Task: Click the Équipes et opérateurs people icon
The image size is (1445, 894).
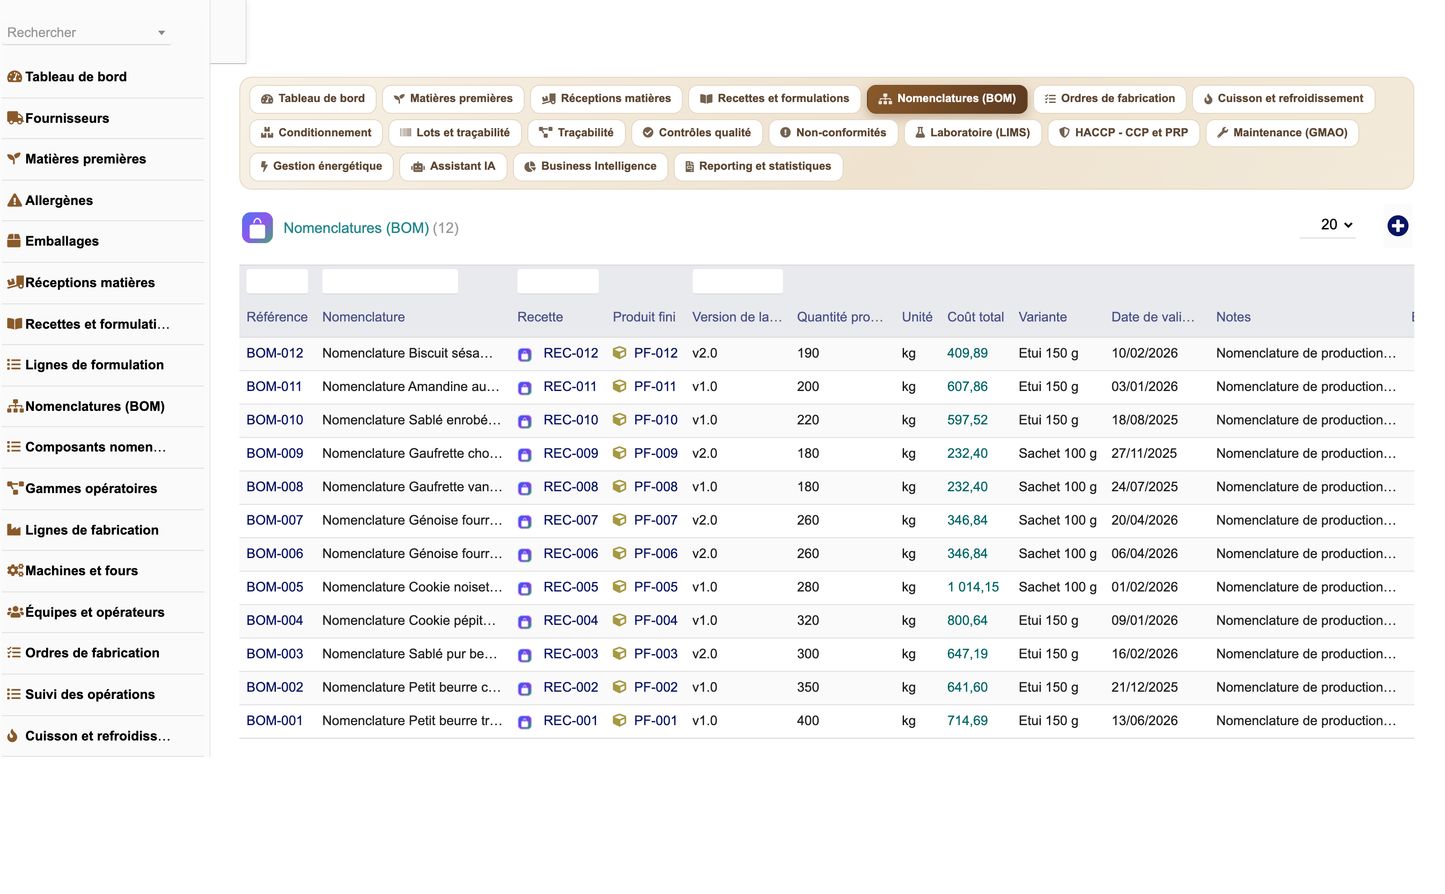Action: click(15, 612)
